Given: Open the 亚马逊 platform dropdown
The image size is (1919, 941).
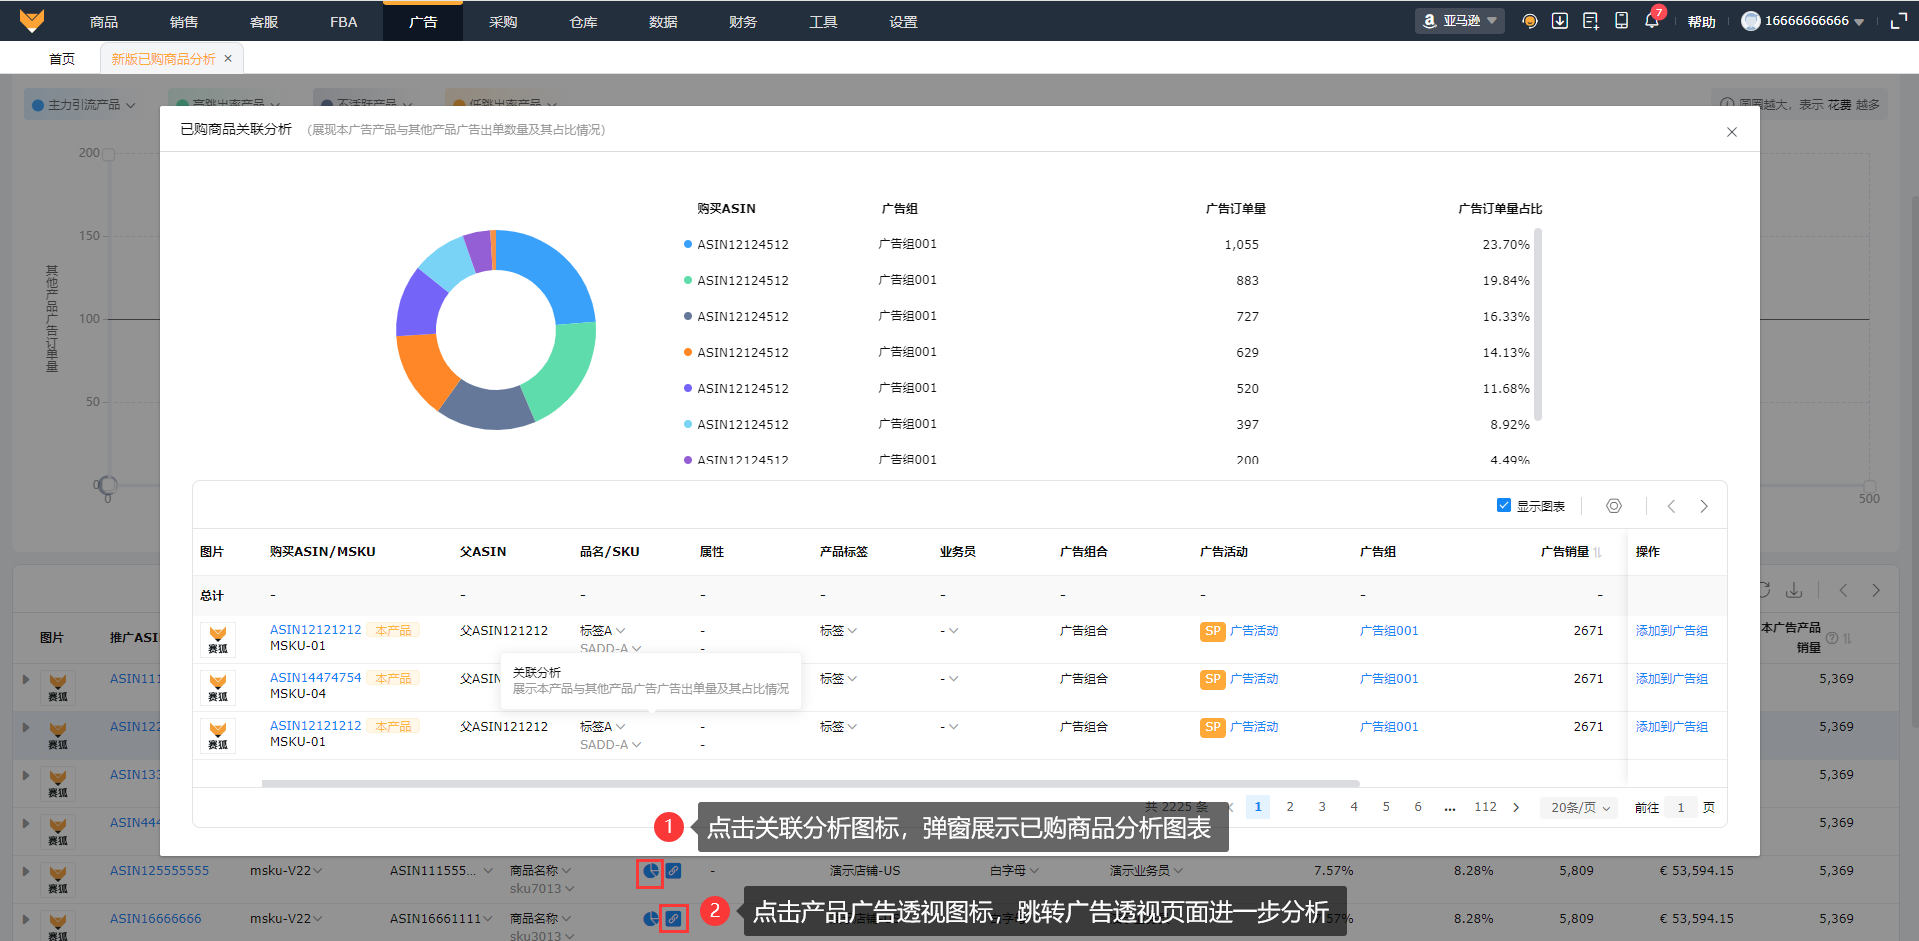Looking at the screenshot, I should click(1459, 21).
